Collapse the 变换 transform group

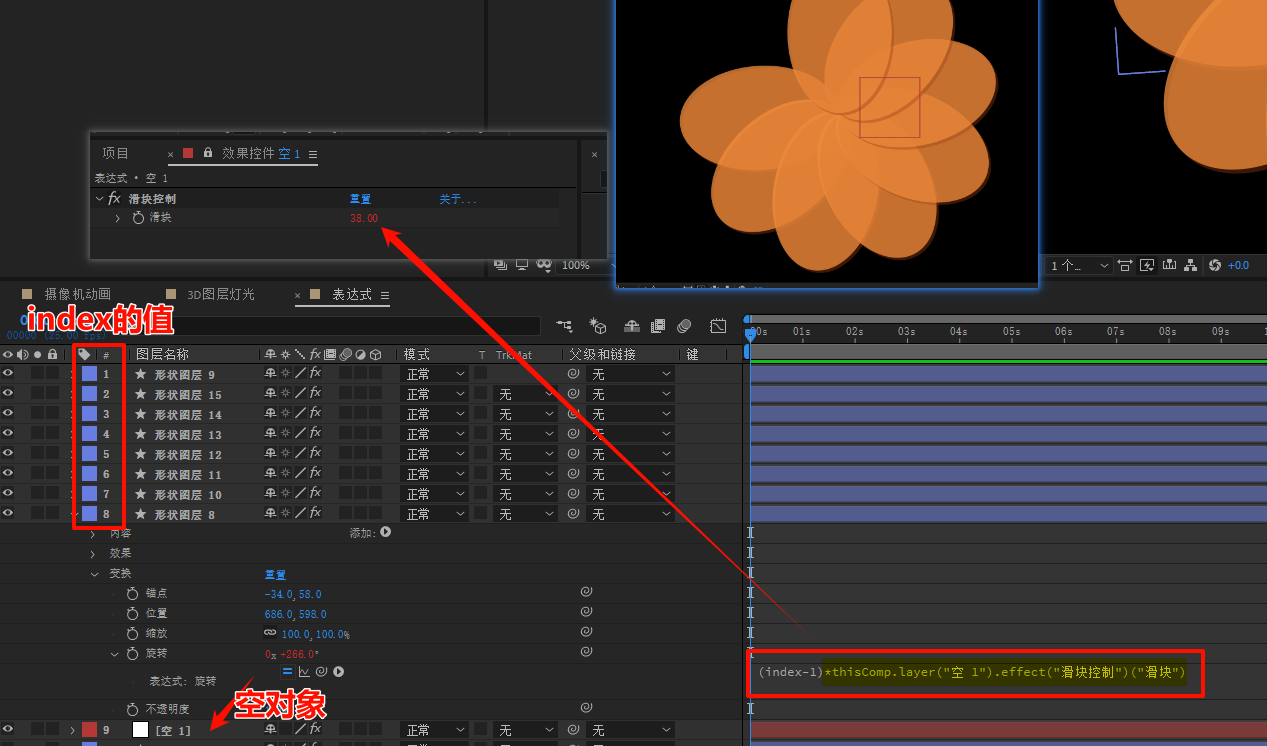(x=95, y=574)
